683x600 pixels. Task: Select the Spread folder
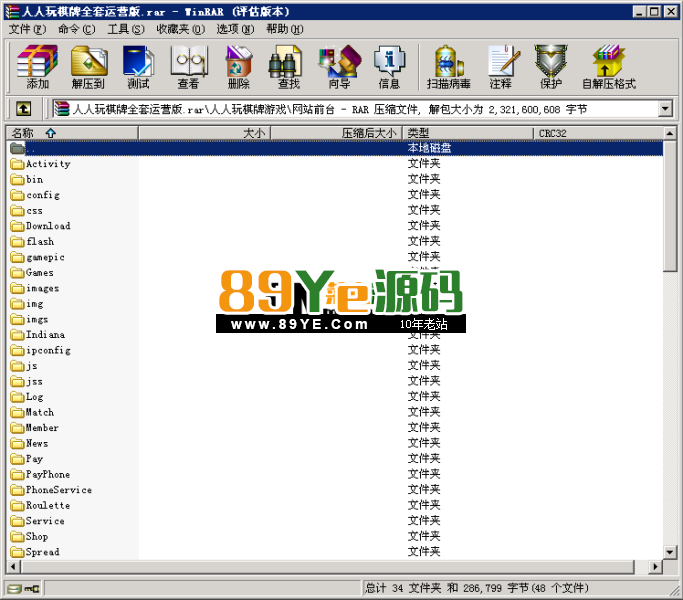click(x=35, y=552)
